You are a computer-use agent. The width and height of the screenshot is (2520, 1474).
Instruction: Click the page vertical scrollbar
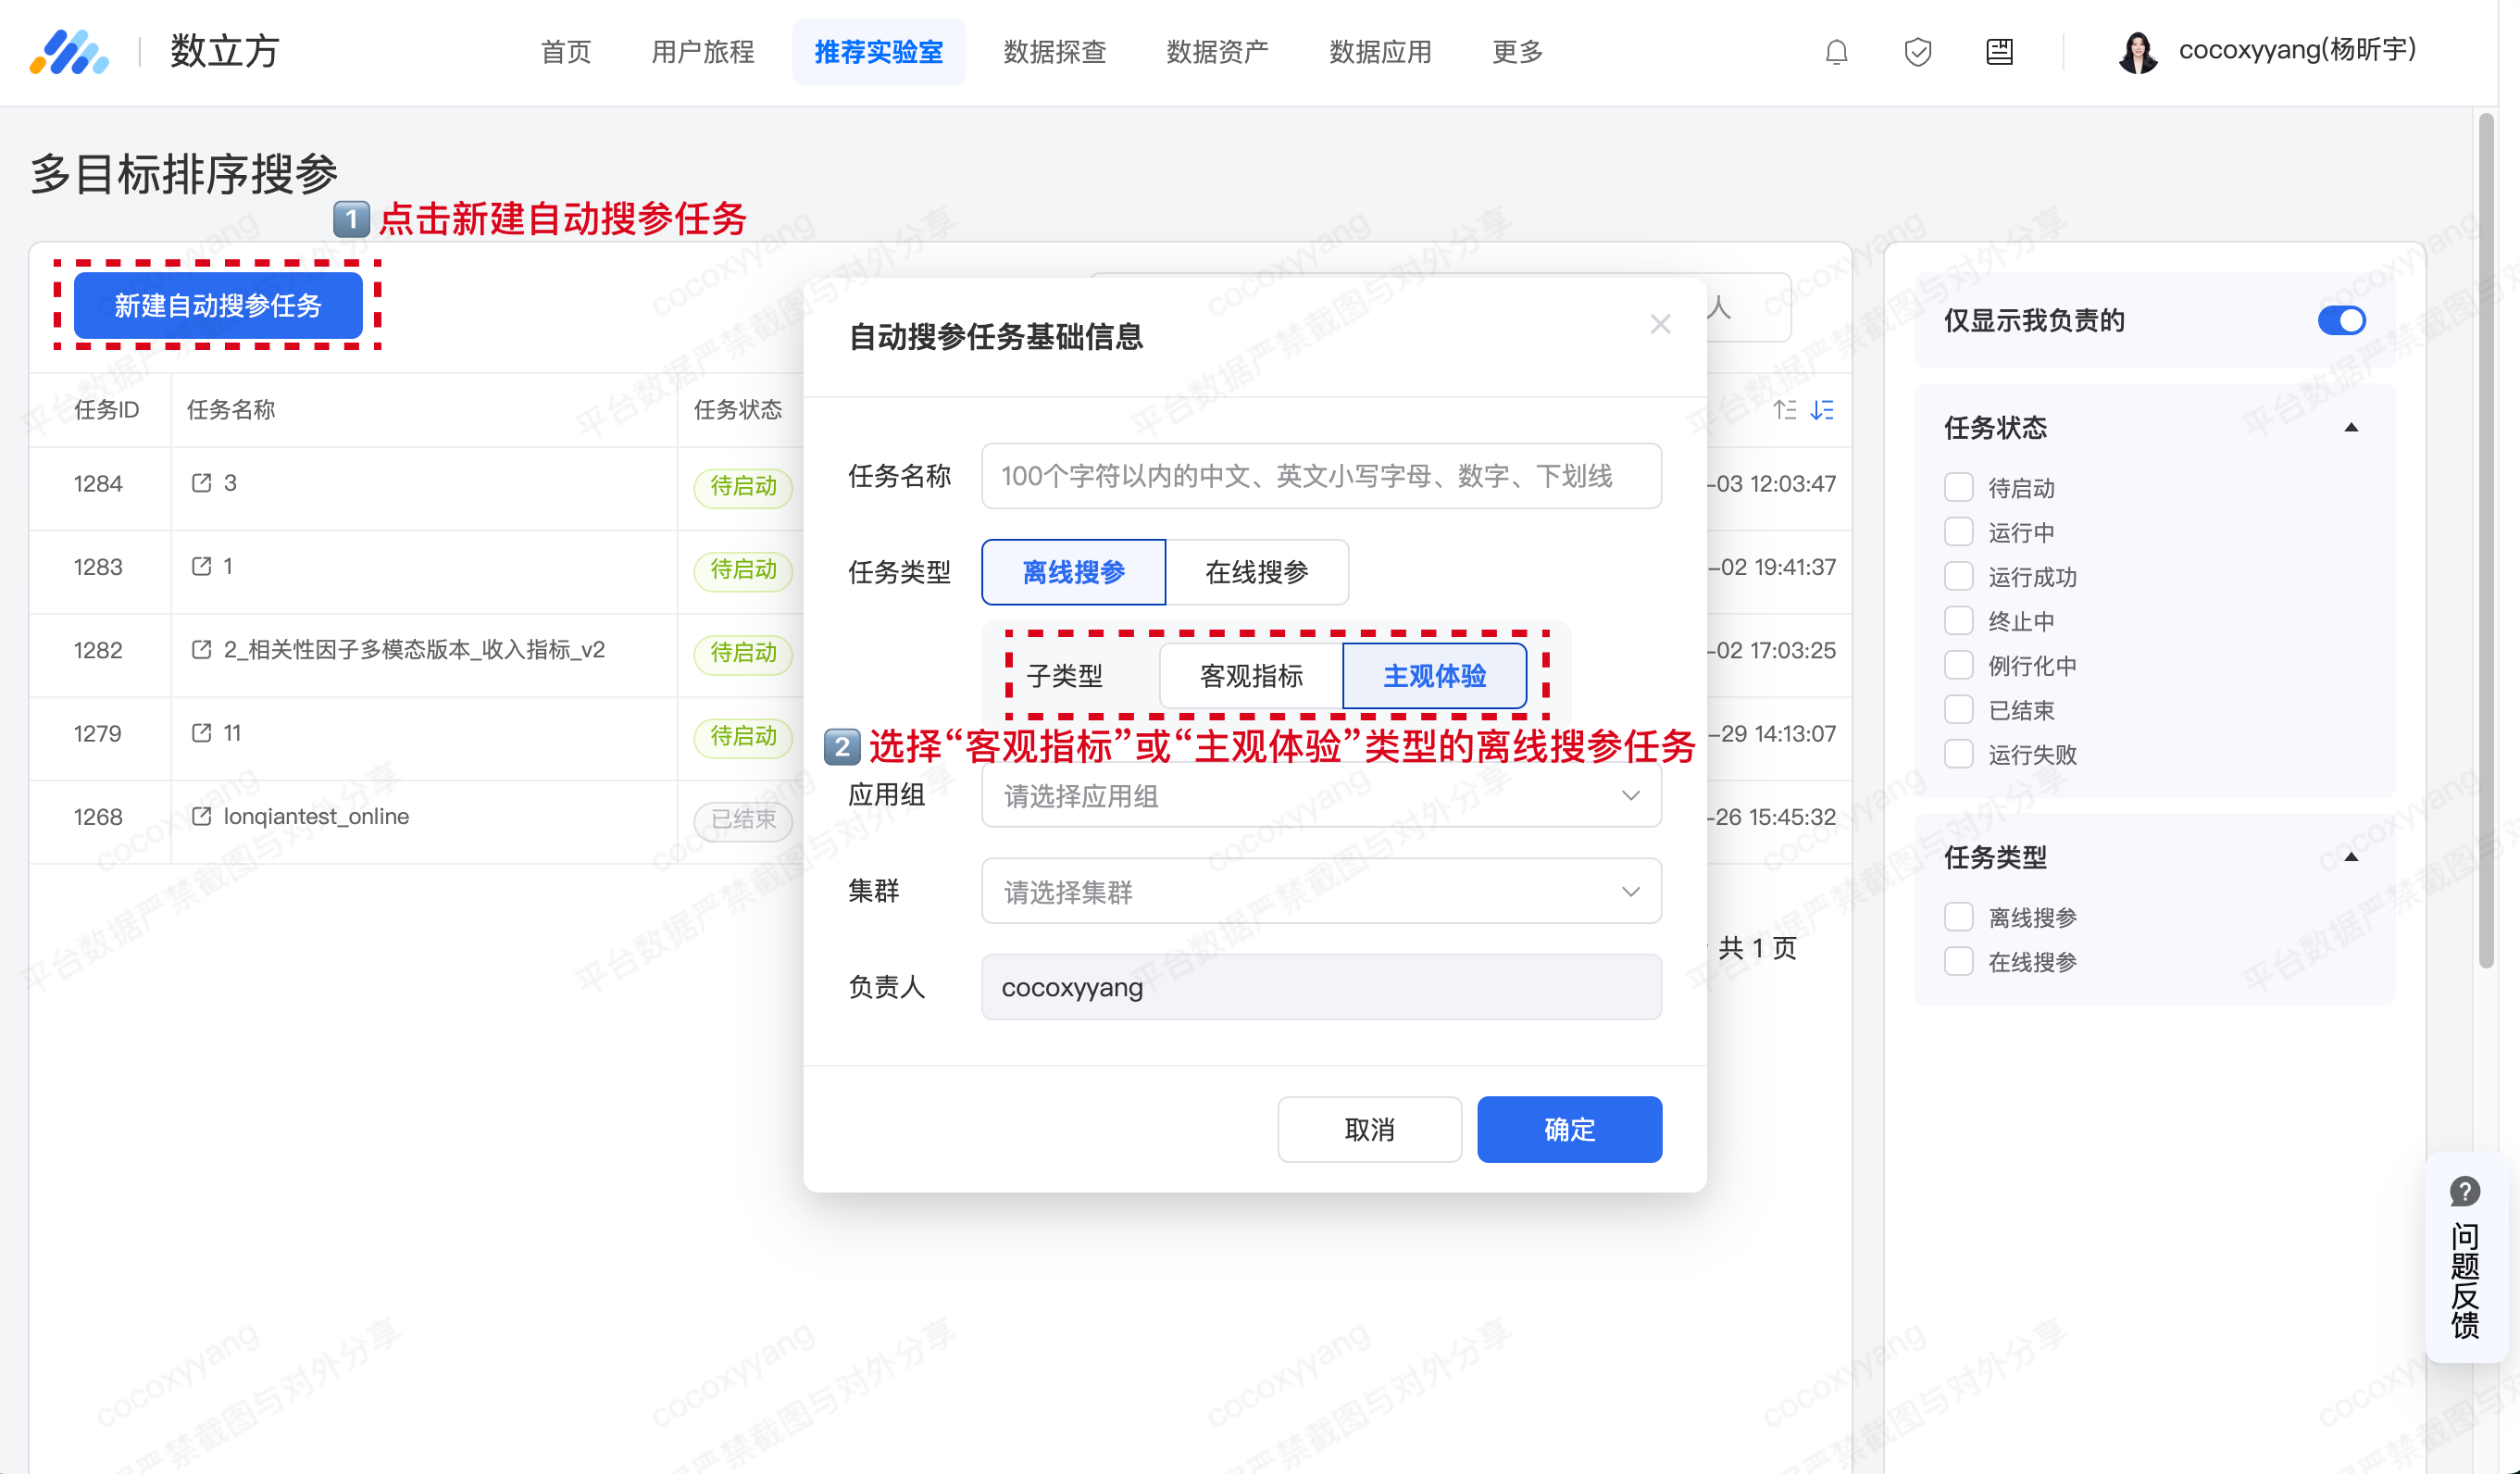2486,540
